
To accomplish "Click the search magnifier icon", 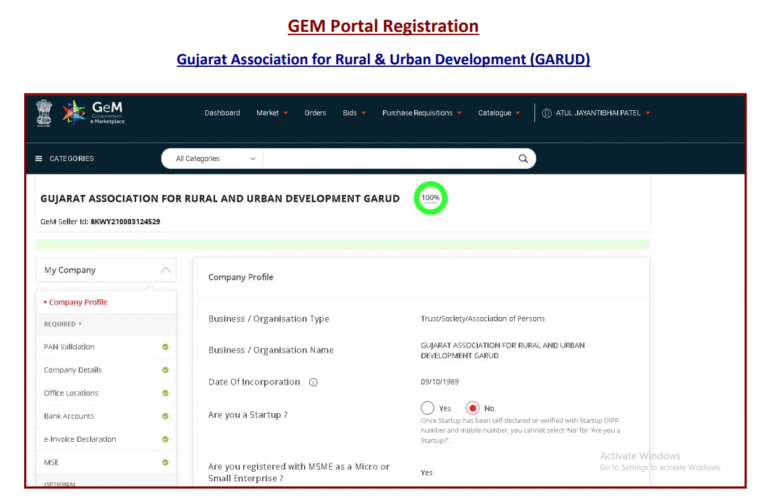I will coord(523,159).
